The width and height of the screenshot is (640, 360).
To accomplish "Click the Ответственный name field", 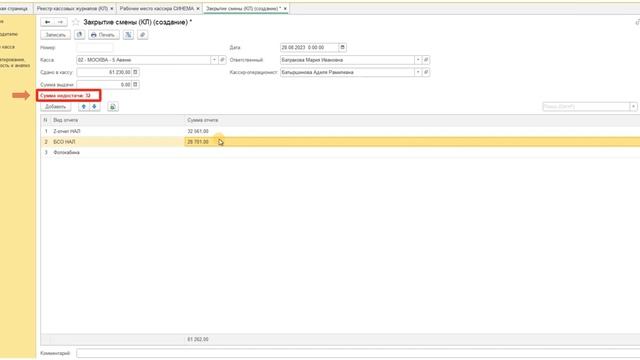I will [347, 60].
